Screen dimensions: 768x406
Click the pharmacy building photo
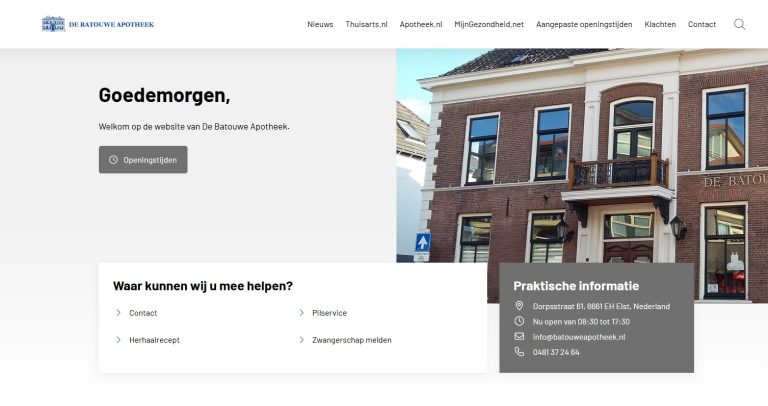600,150
